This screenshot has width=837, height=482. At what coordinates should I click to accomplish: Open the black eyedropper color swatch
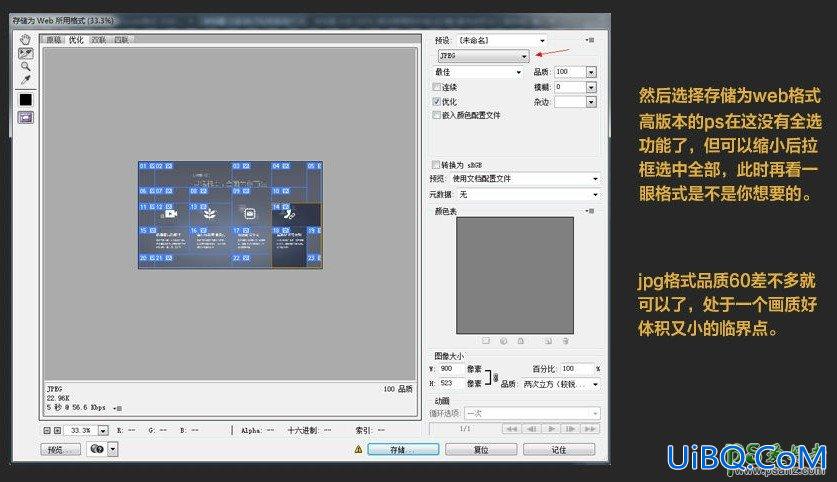point(26,99)
